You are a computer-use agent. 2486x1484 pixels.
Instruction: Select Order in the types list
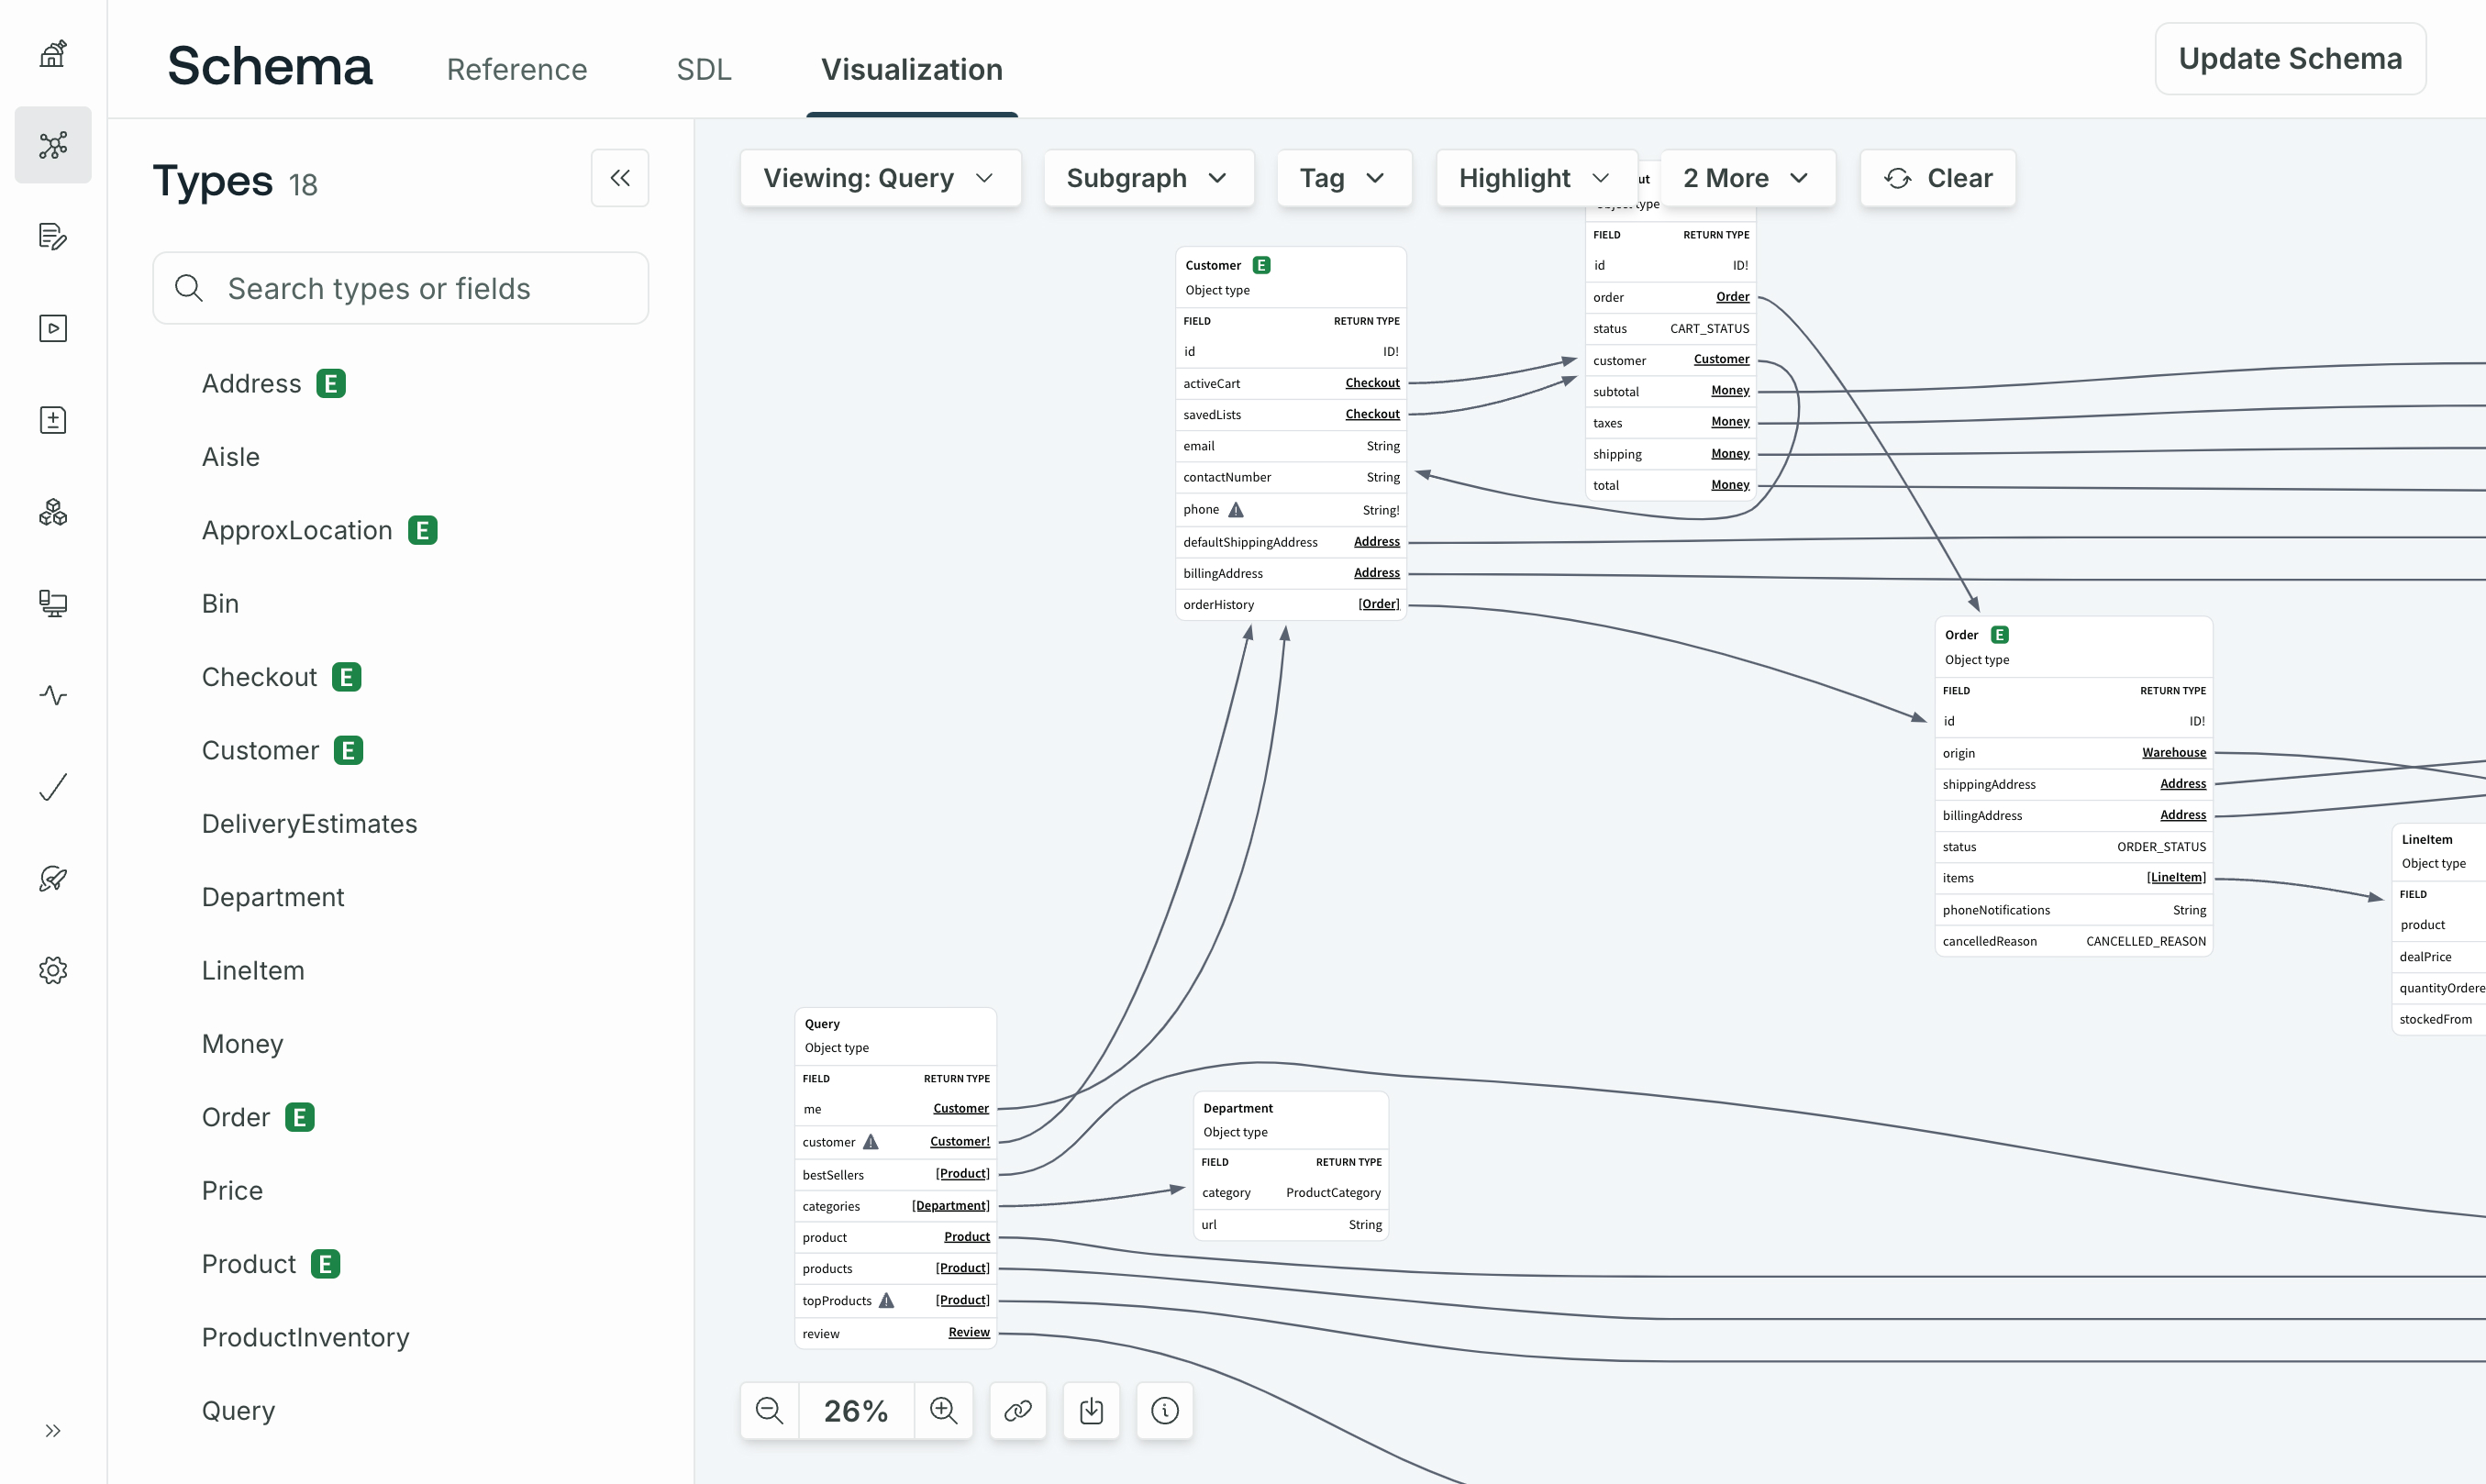[x=236, y=1117]
